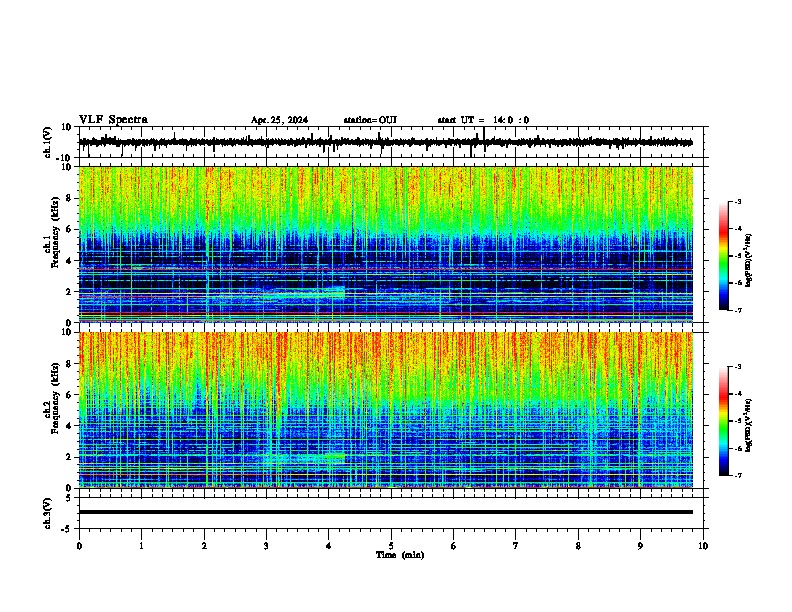Click the "0" tick on the time axis

[x=79, y=546]
